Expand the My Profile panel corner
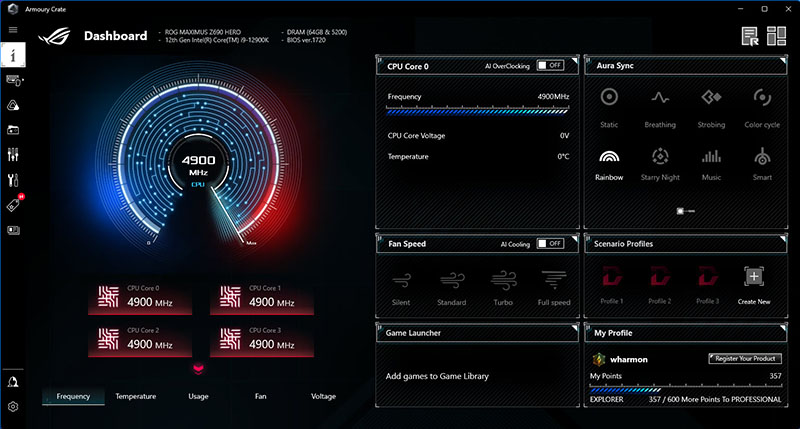The image size is (800, 429). 783,327
